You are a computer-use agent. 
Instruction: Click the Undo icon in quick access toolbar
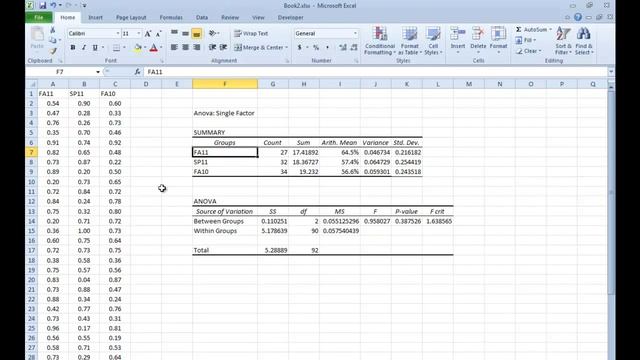(x=53, y=6)
